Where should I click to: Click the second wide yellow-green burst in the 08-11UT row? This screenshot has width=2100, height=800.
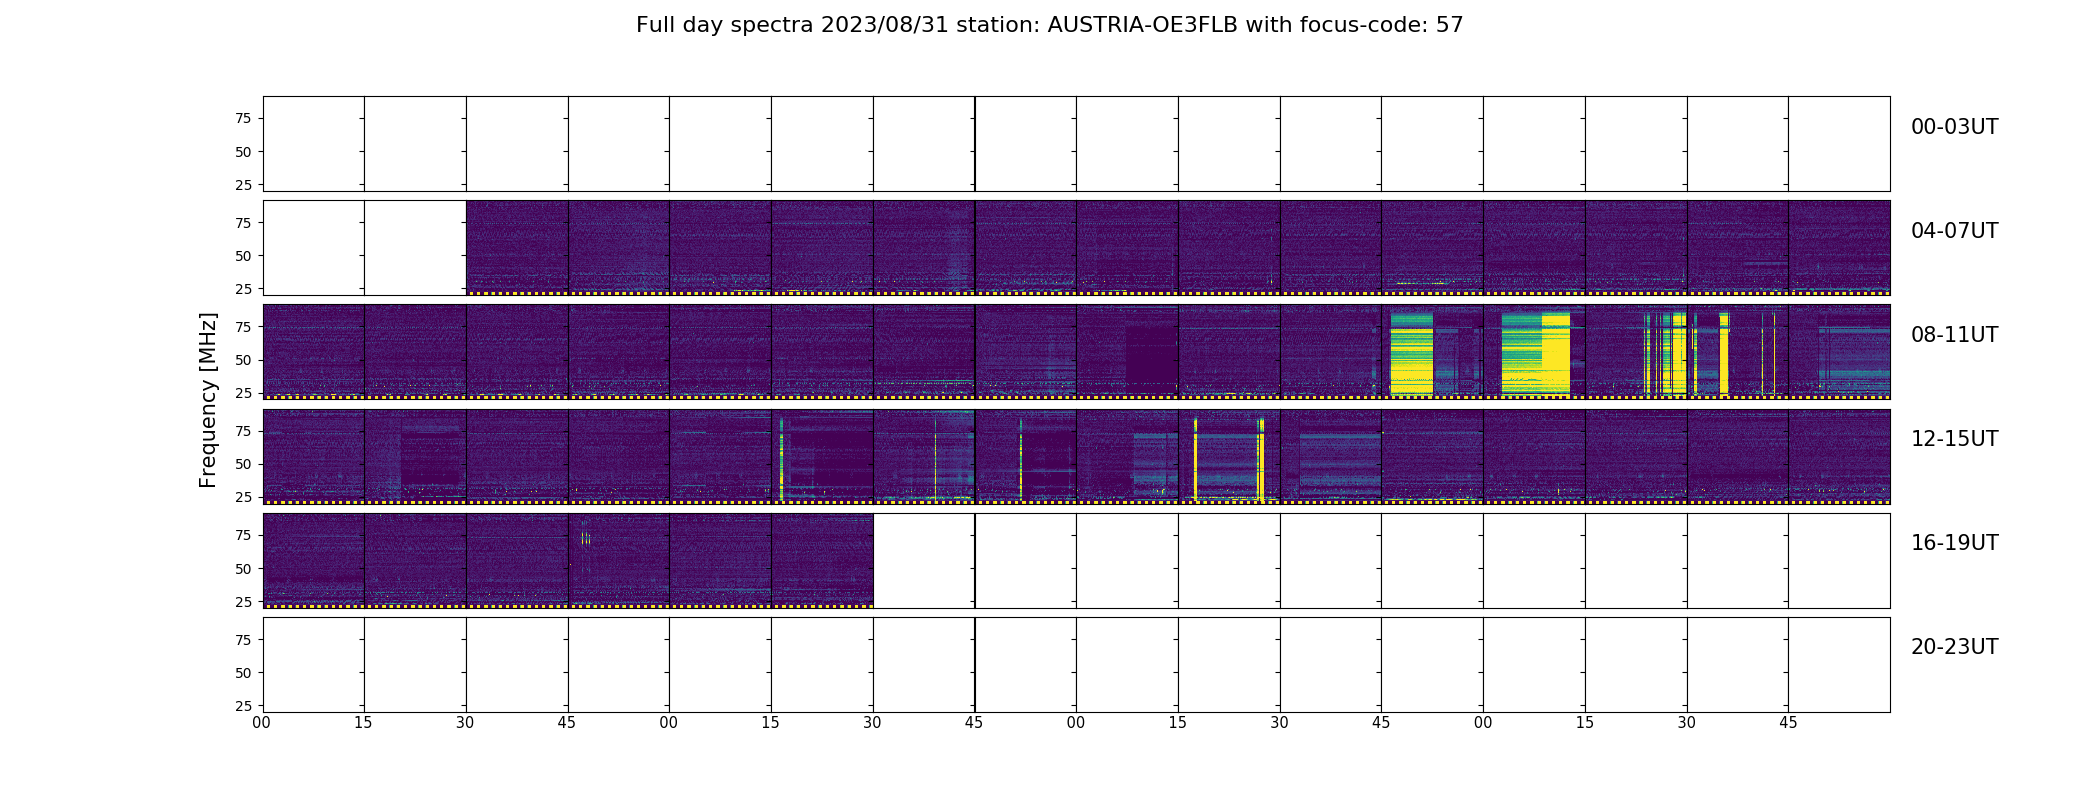tap(1535, 353)
